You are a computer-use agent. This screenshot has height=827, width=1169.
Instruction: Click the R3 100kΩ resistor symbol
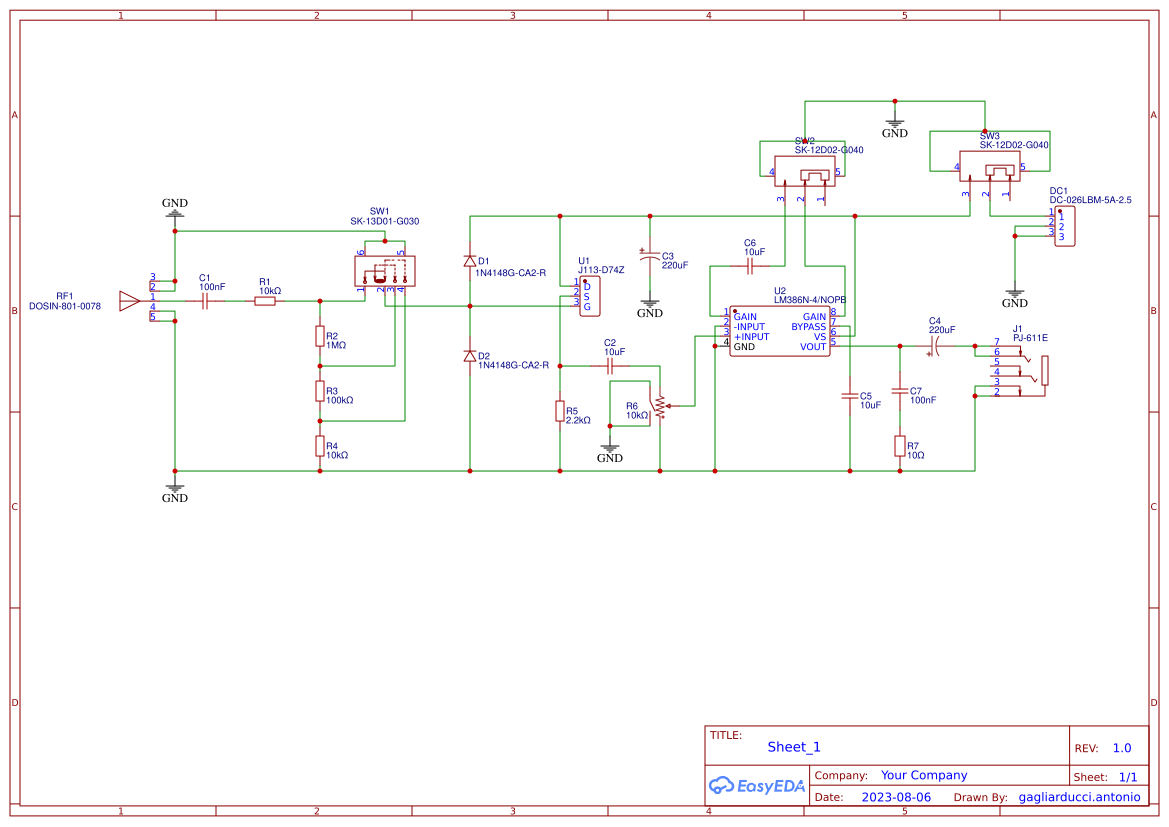[x=320, y=392]
